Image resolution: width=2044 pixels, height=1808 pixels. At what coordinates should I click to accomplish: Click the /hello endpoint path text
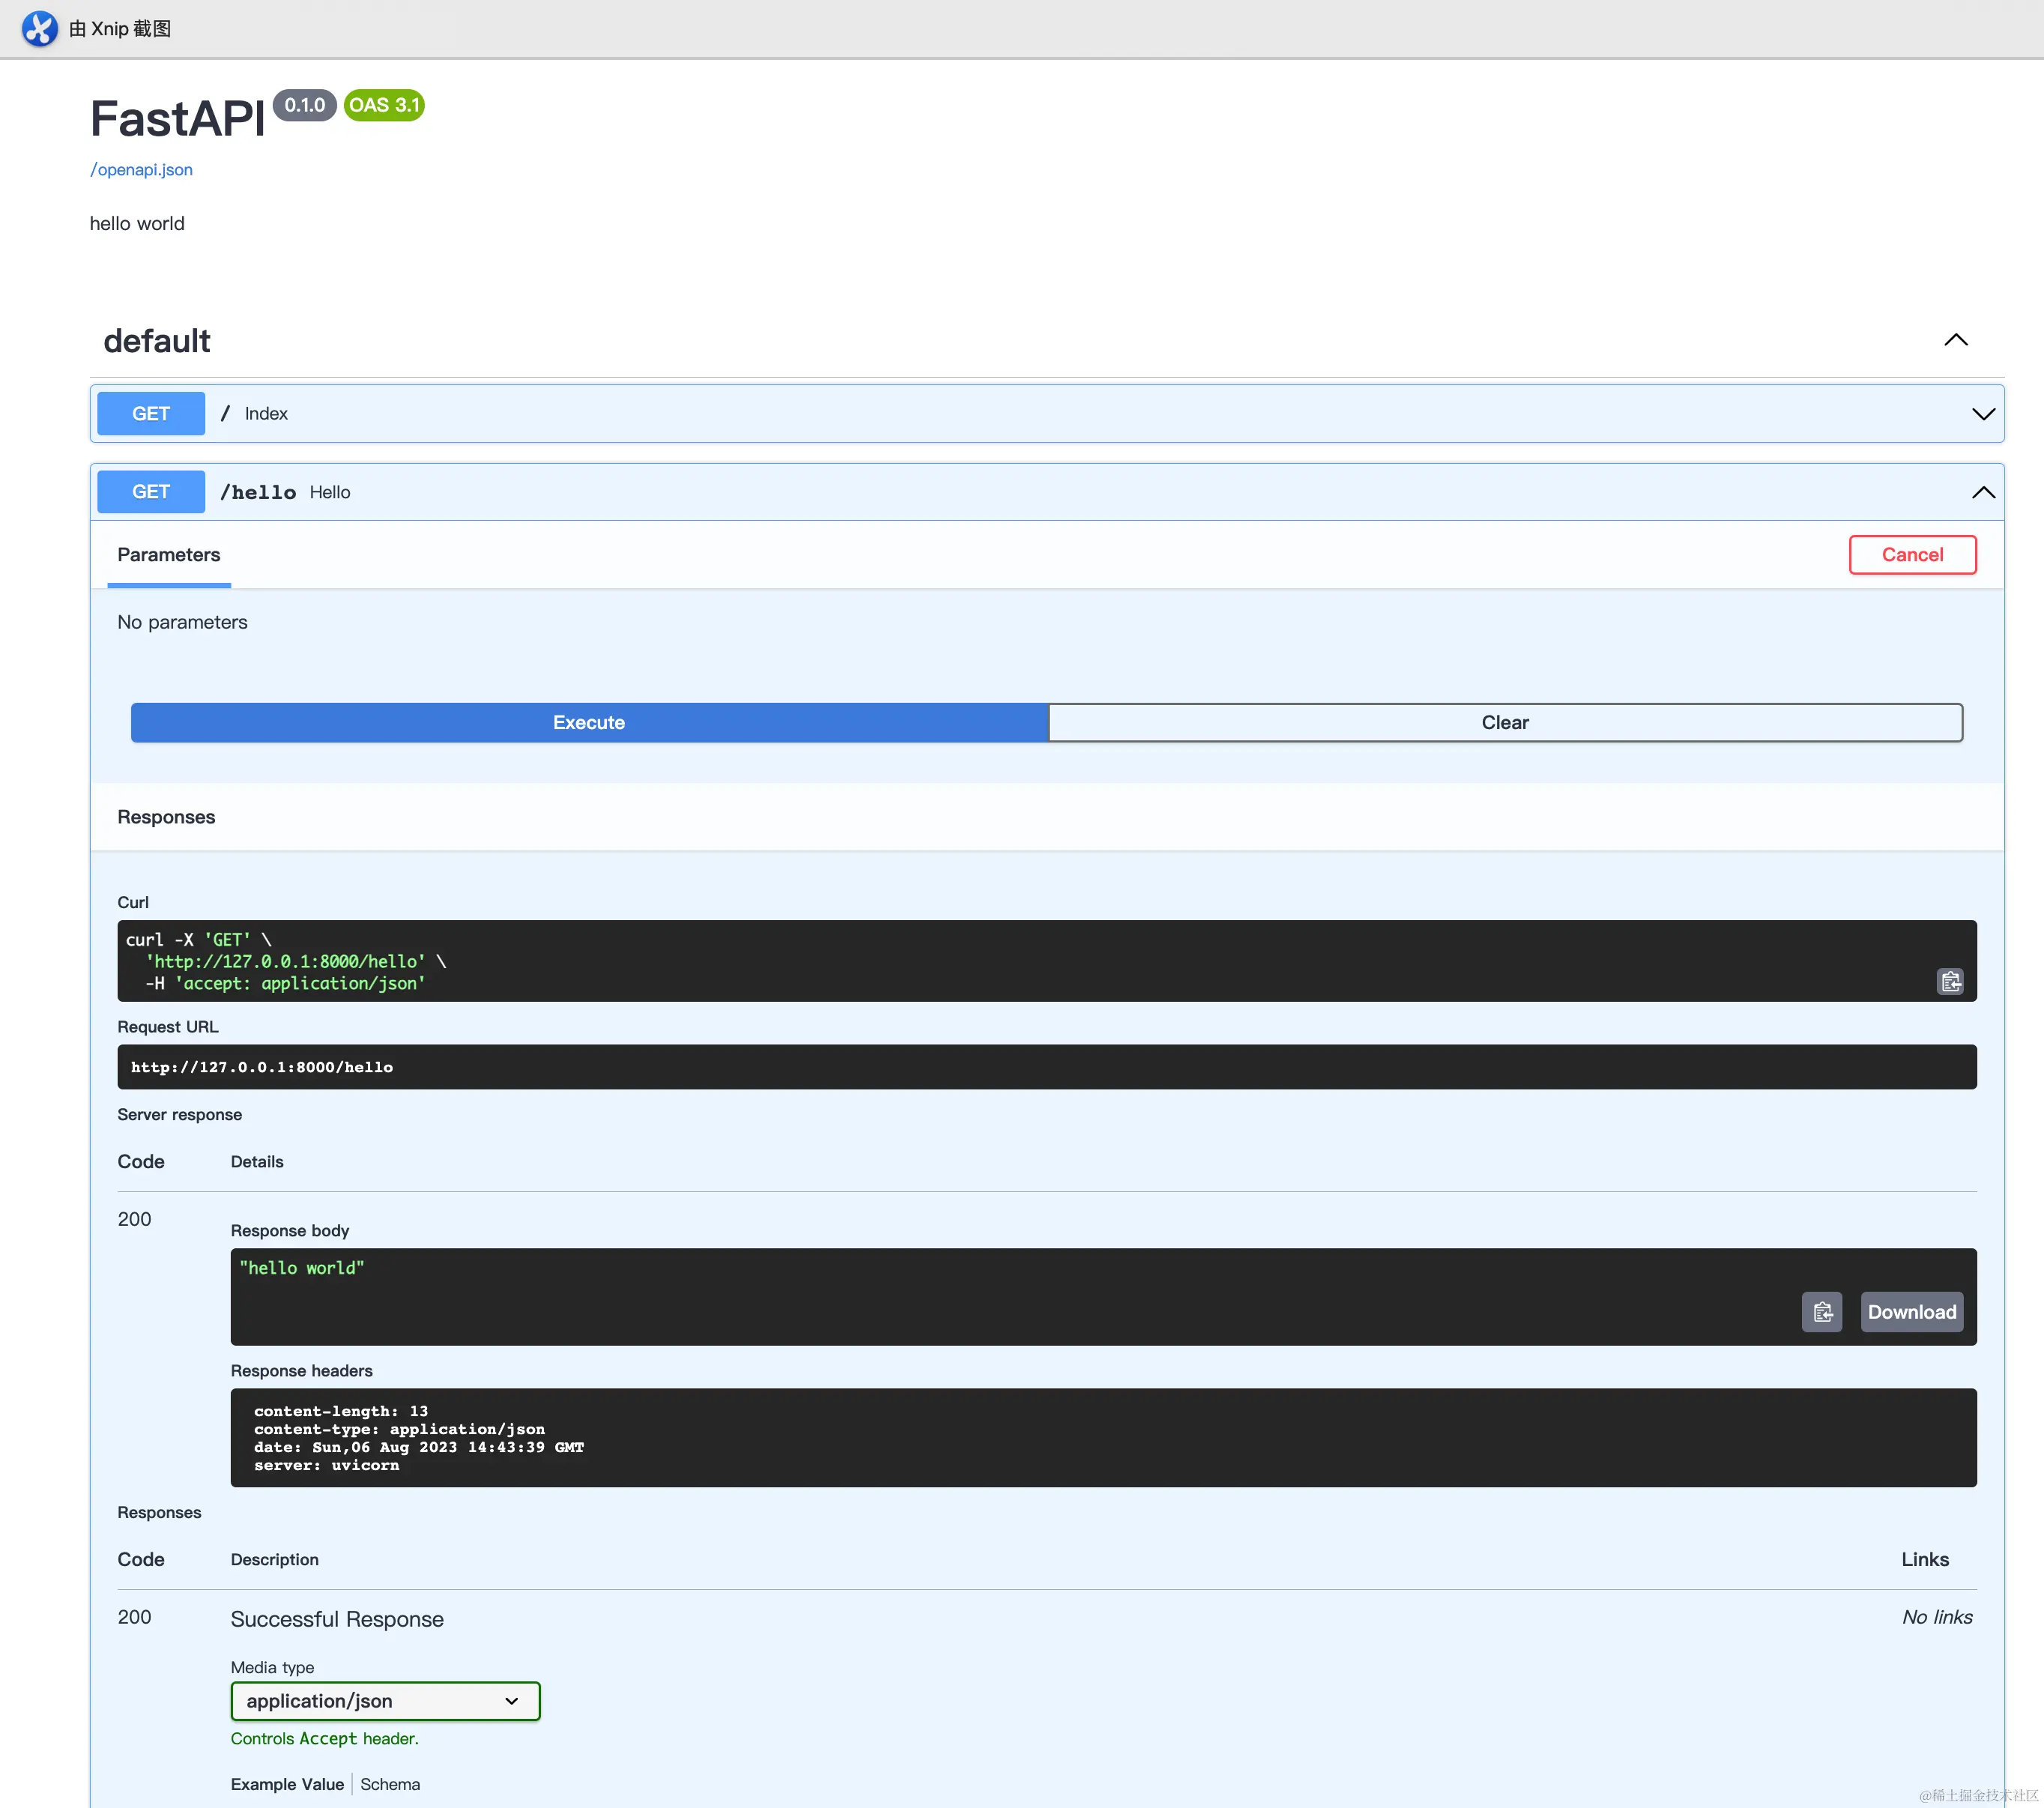coord(258,492)
